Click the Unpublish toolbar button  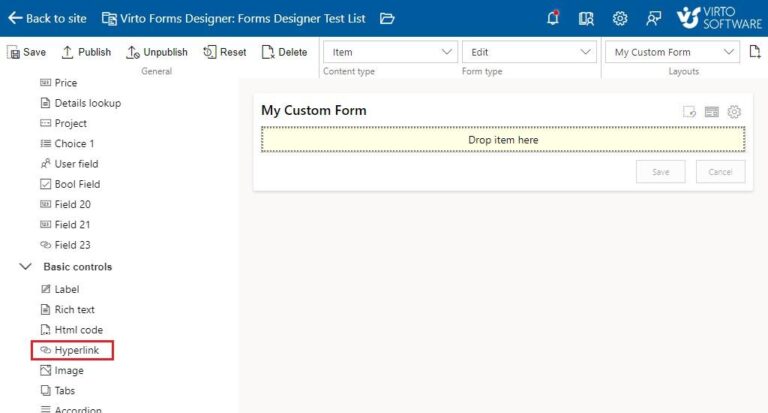(x=157, y=52)
